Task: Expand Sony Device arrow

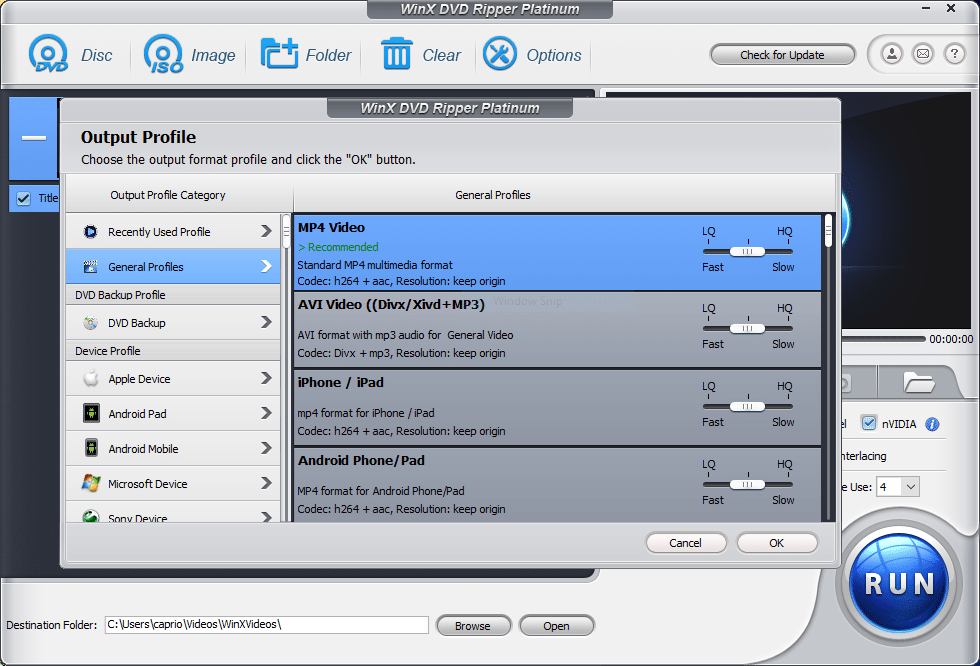Action: [x=266, y=517]
